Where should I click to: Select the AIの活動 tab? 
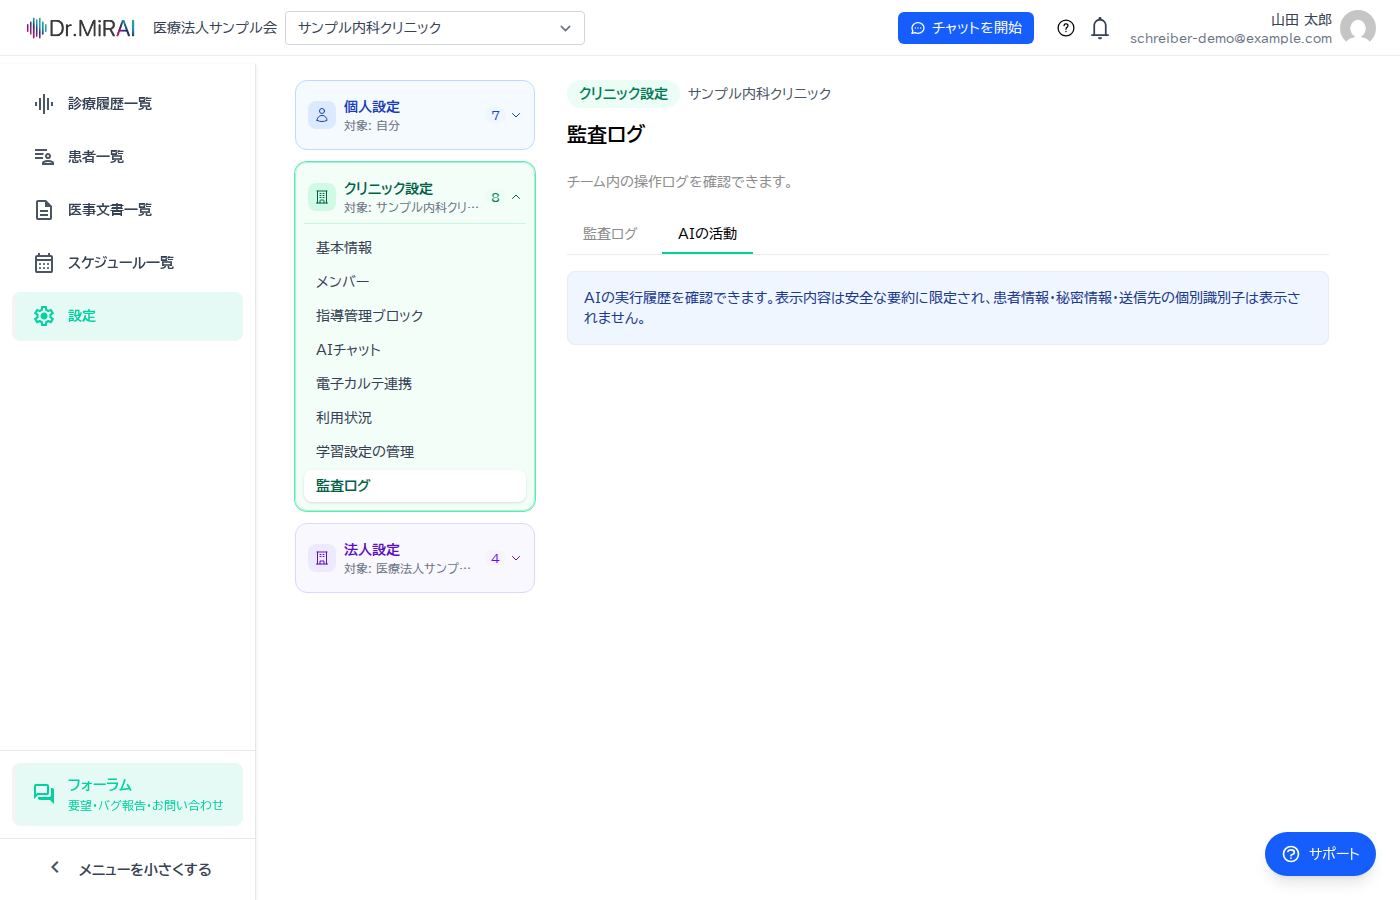[x=707, y=234]
